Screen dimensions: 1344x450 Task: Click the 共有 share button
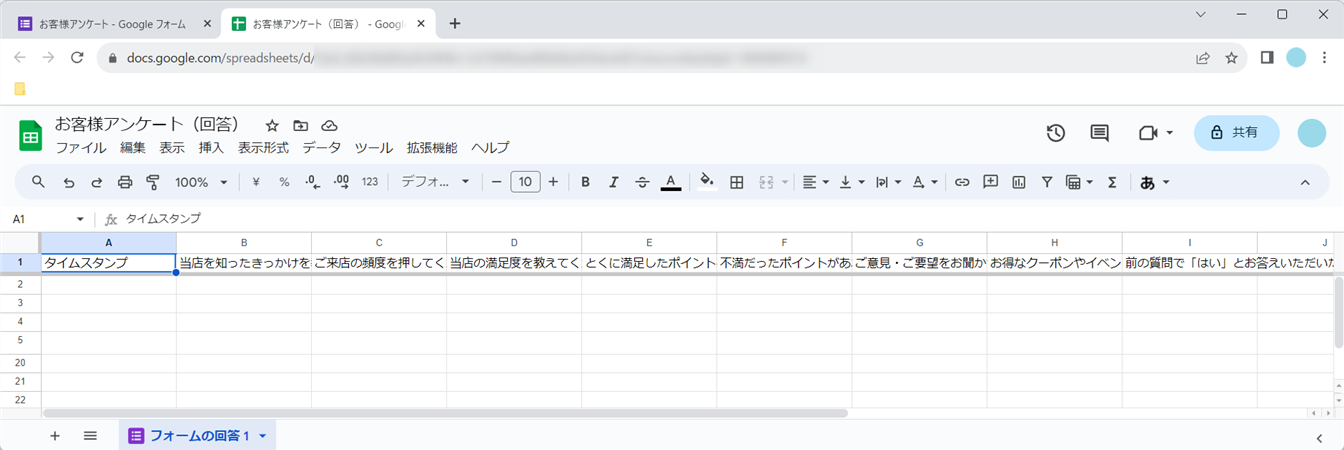point(1236,132)
